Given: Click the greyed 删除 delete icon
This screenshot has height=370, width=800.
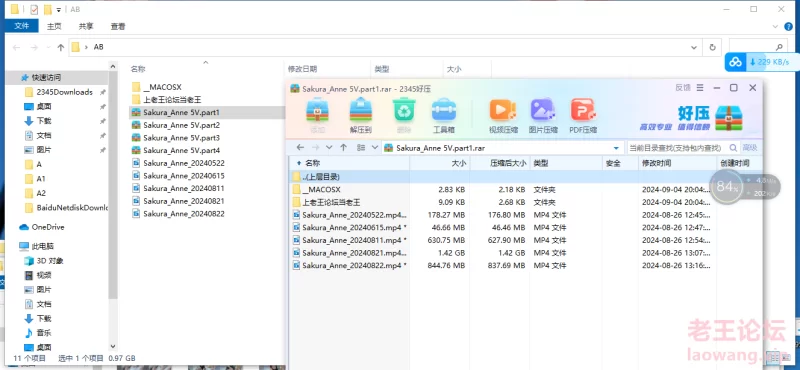Looking at the screenshot, I should (x=404, y=116).
